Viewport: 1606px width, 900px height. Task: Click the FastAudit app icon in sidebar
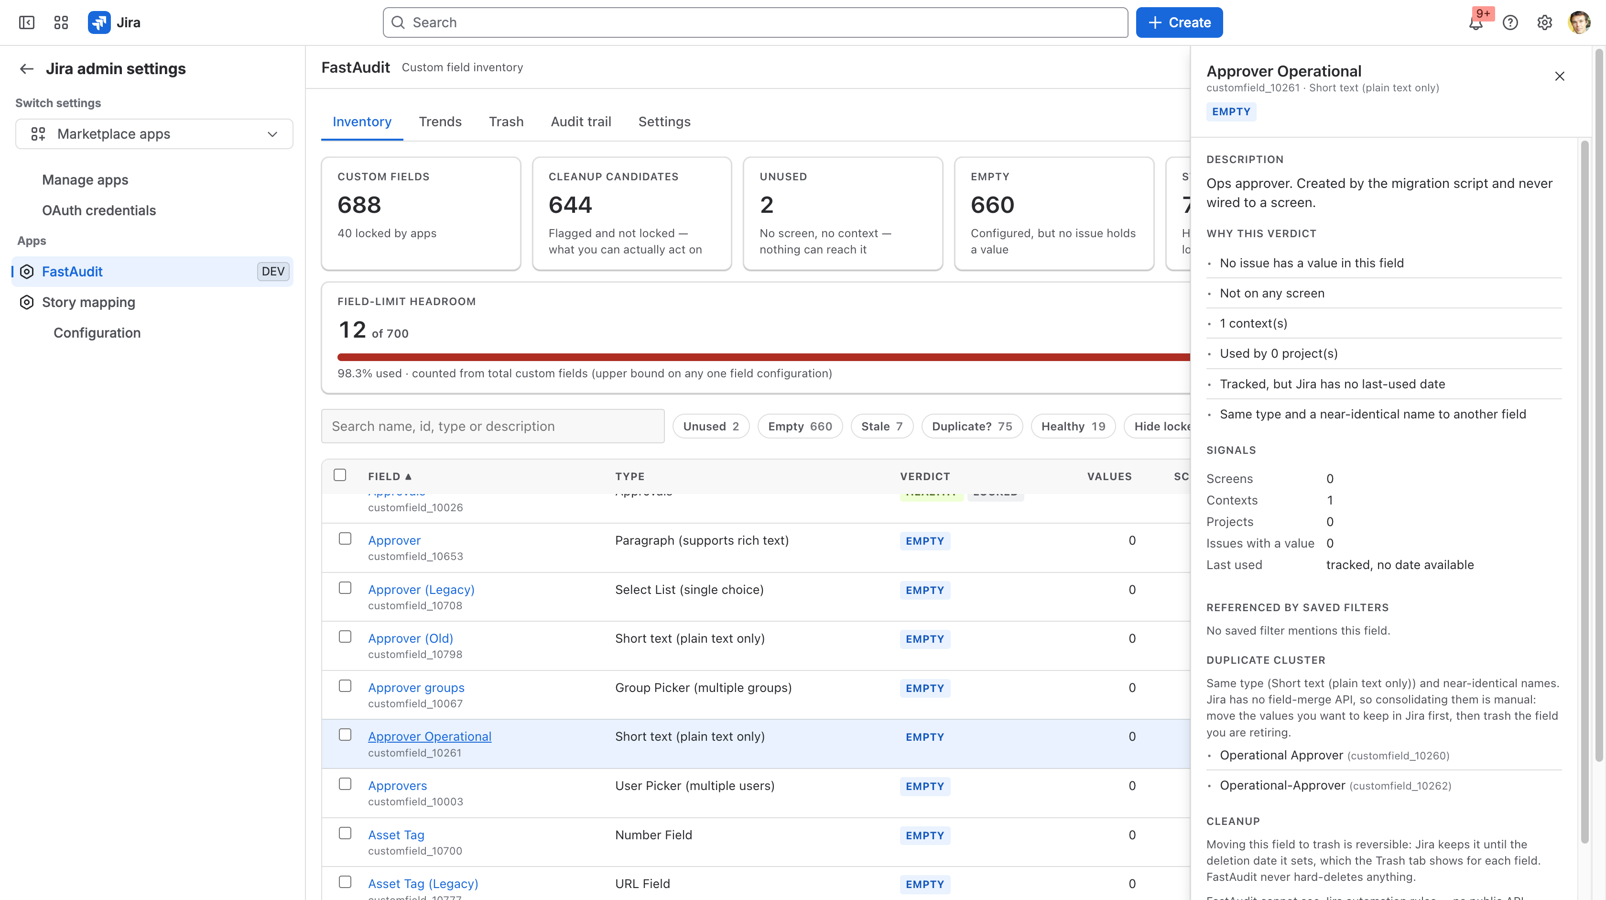27,271
